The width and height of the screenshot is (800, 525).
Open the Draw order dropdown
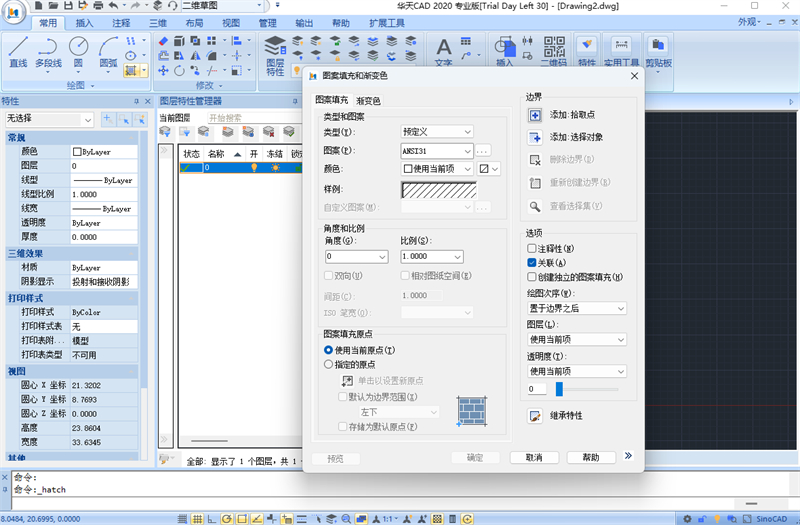[x=577, y=308]
